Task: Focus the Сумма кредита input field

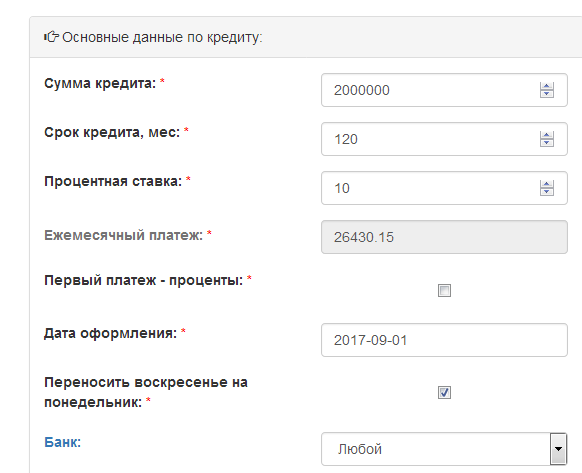Action: 444,90
